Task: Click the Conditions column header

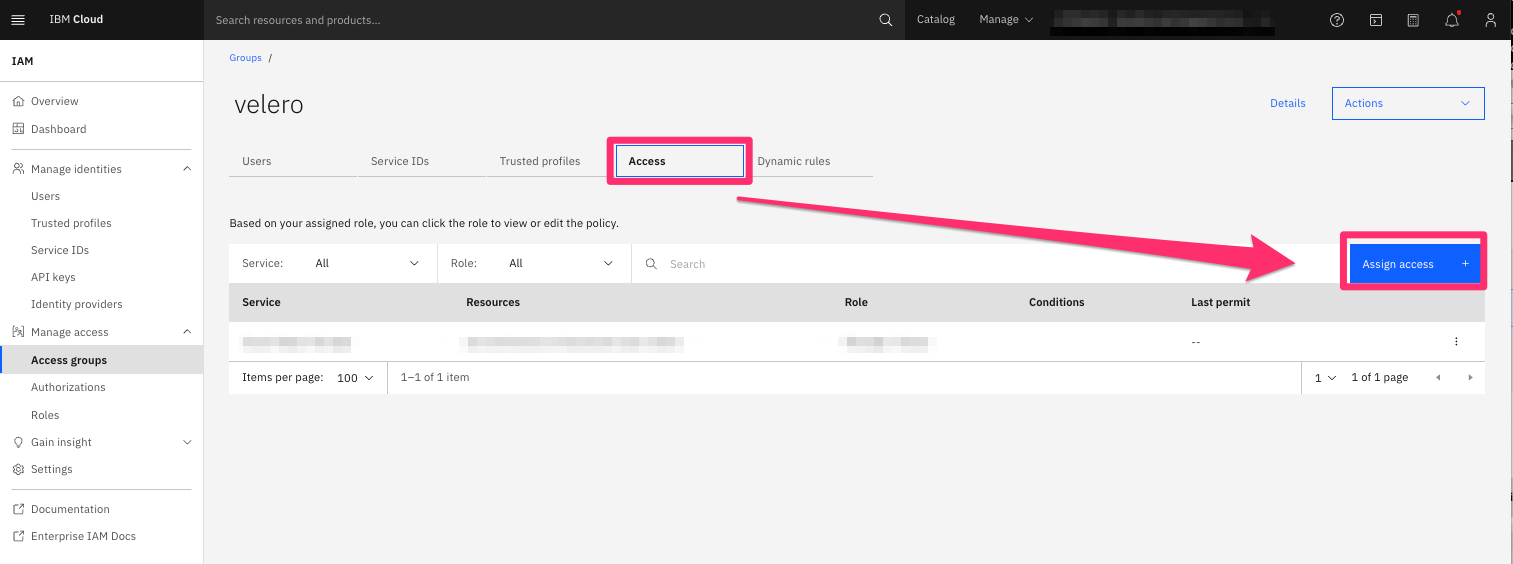Action: (x=1057, y=302)
